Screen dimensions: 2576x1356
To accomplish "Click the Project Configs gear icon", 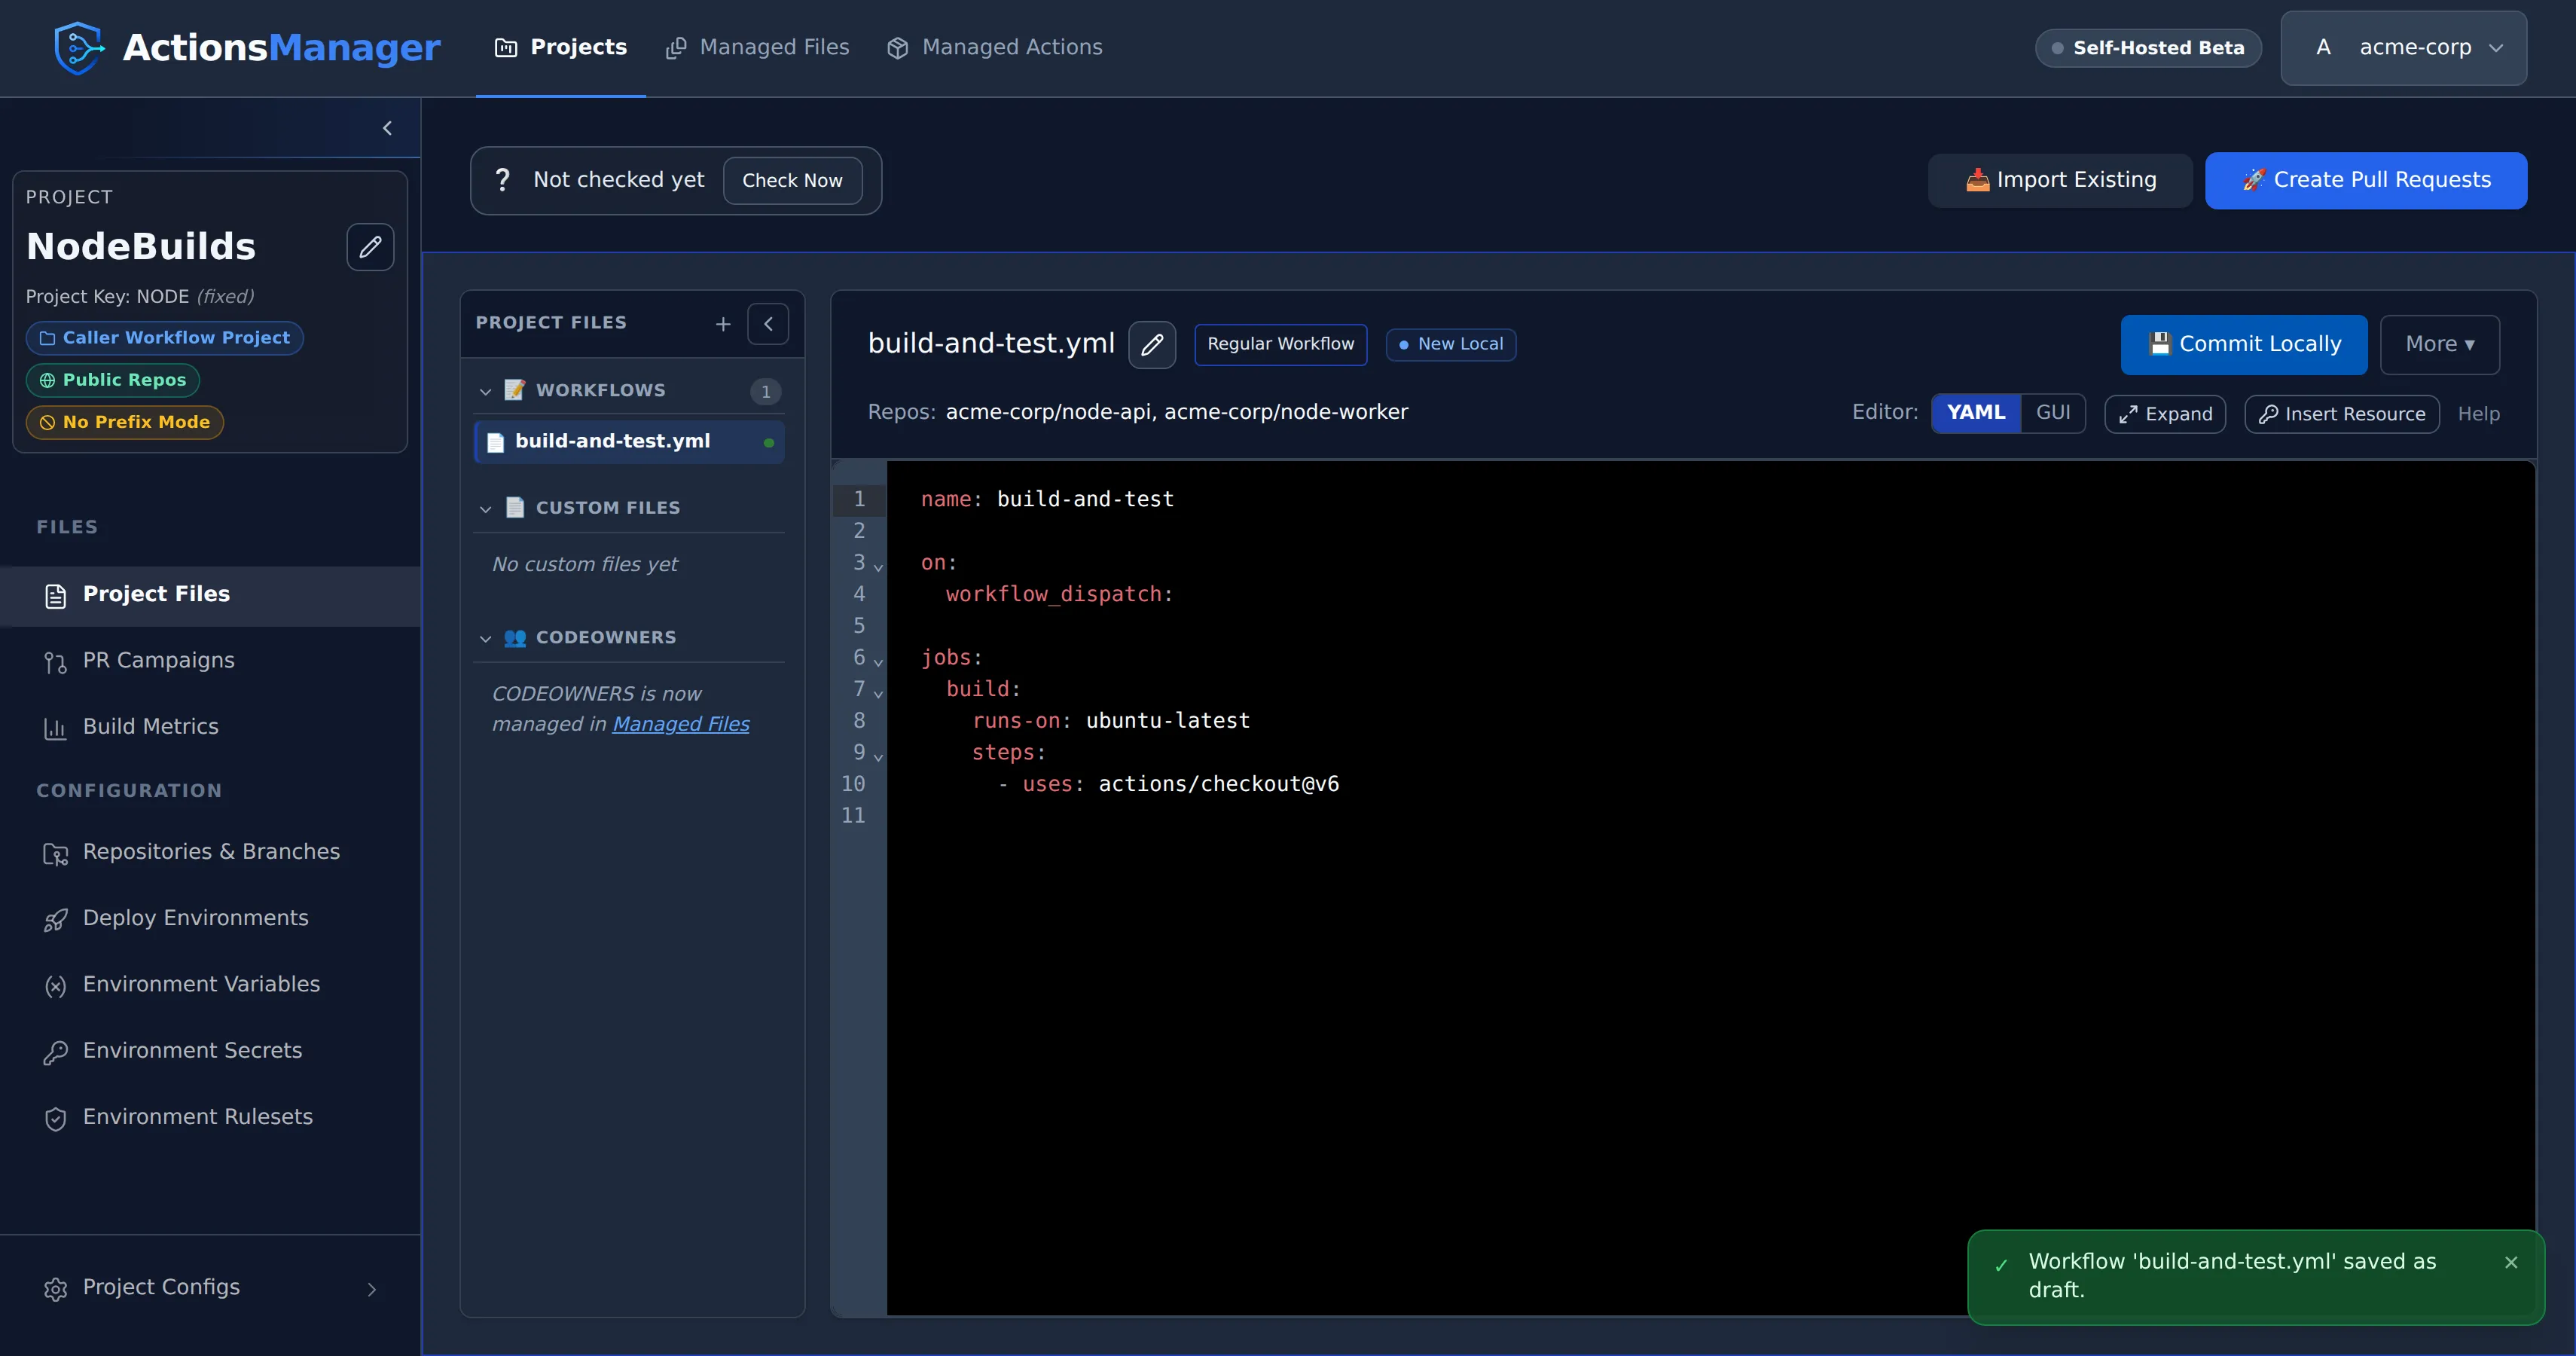I will [56, 1289].
